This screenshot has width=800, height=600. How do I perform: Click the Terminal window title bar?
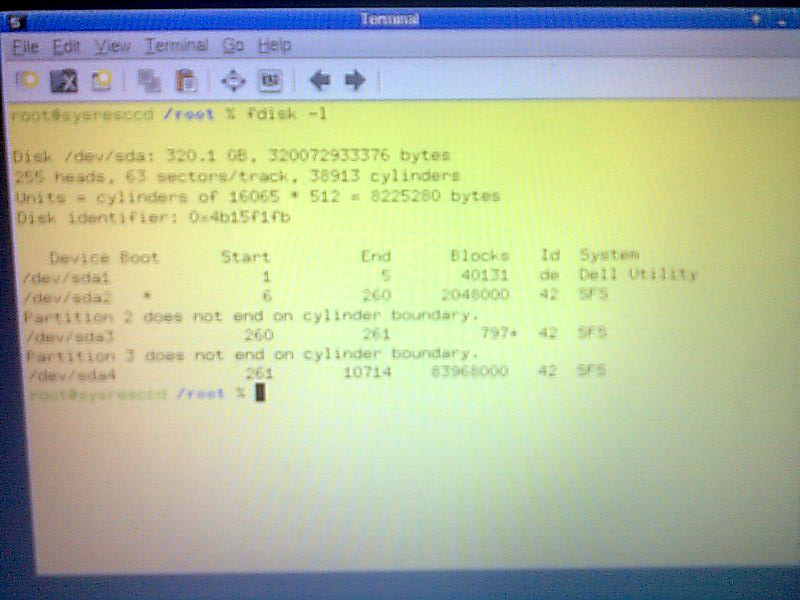point(389,19)
